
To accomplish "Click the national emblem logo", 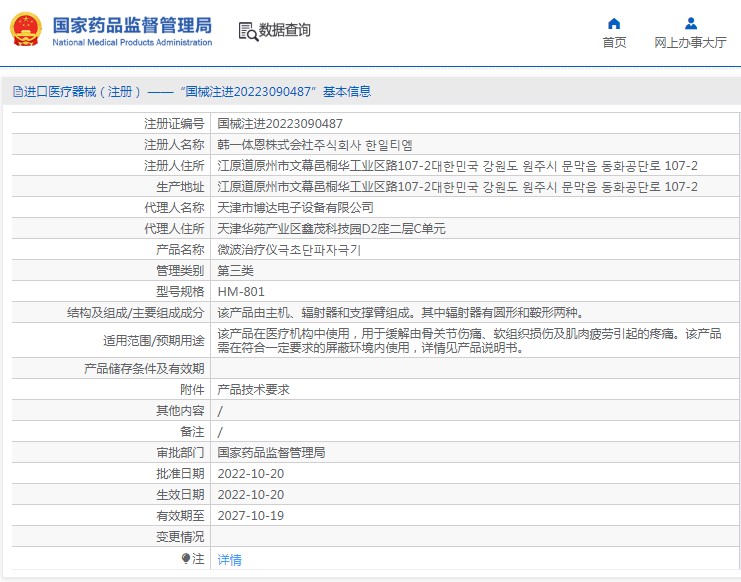I will click(x=26, y=30).
